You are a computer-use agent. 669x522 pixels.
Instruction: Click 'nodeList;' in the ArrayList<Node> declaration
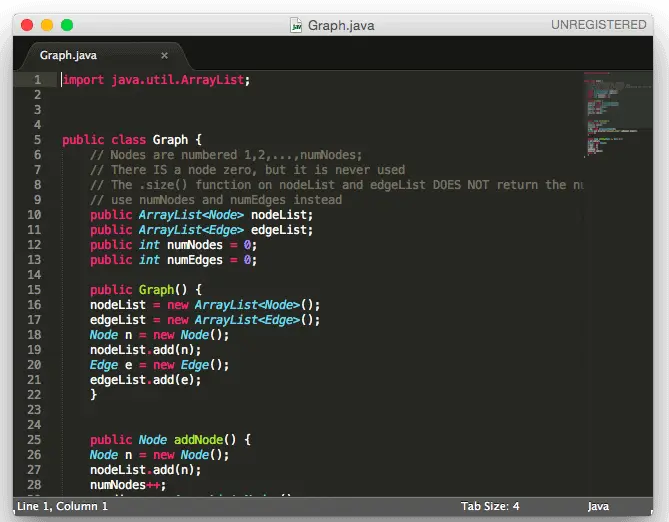coord(282,215)
